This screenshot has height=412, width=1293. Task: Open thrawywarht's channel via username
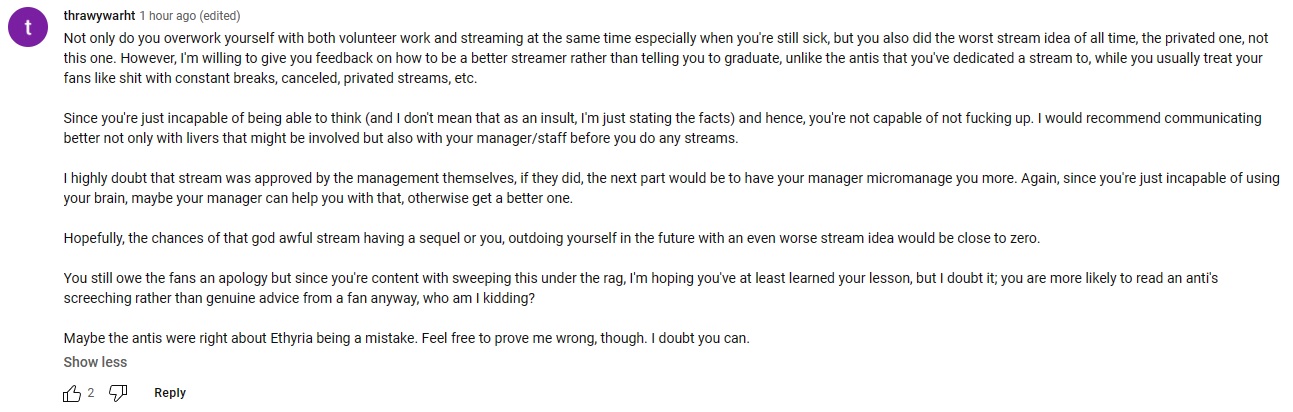coord(98,16)
